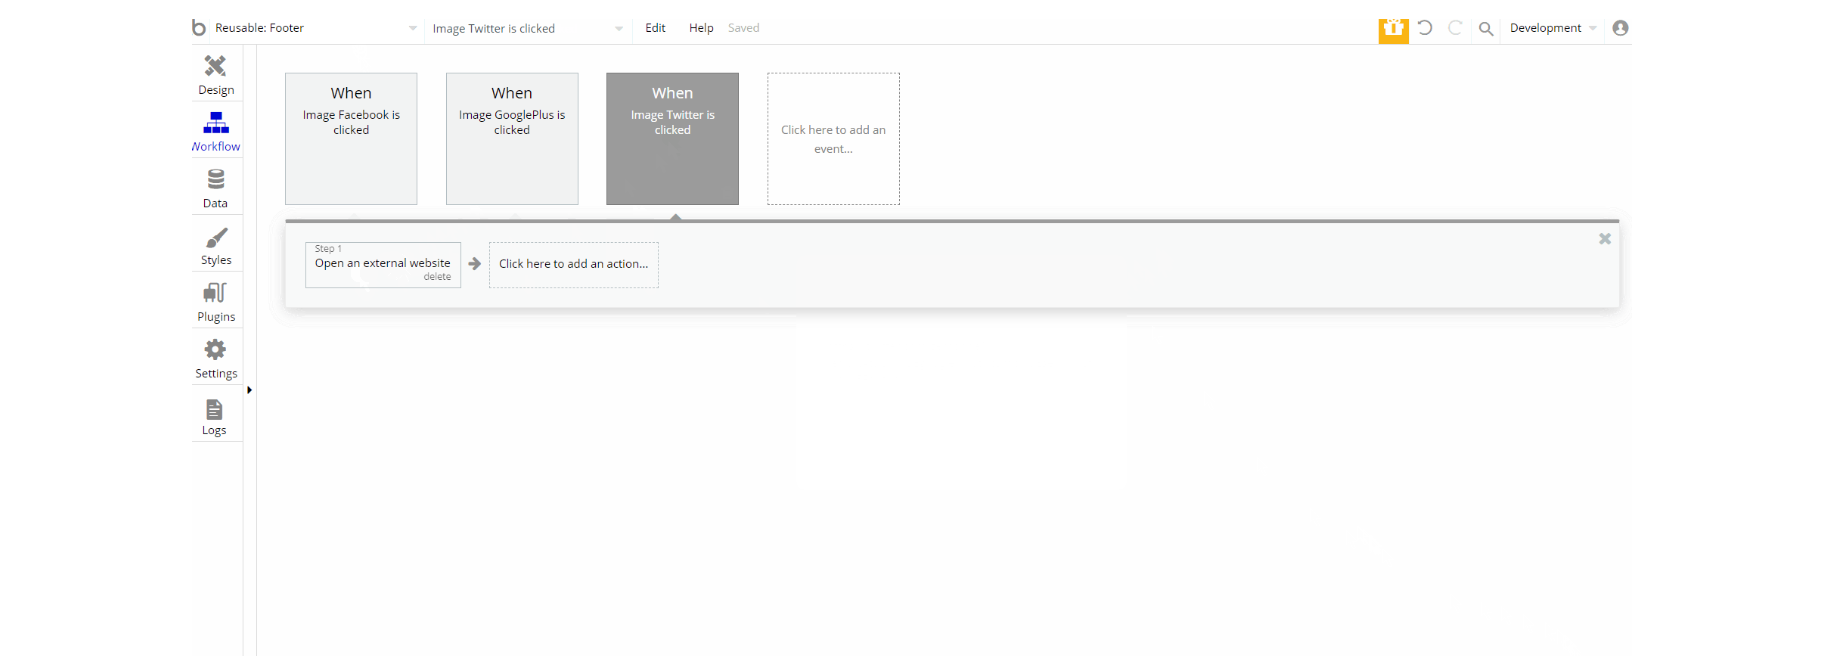Open the Logs tab
The width and height of the screenshot is (1830, 656).
pyautogui.click(x=215, y=417)
